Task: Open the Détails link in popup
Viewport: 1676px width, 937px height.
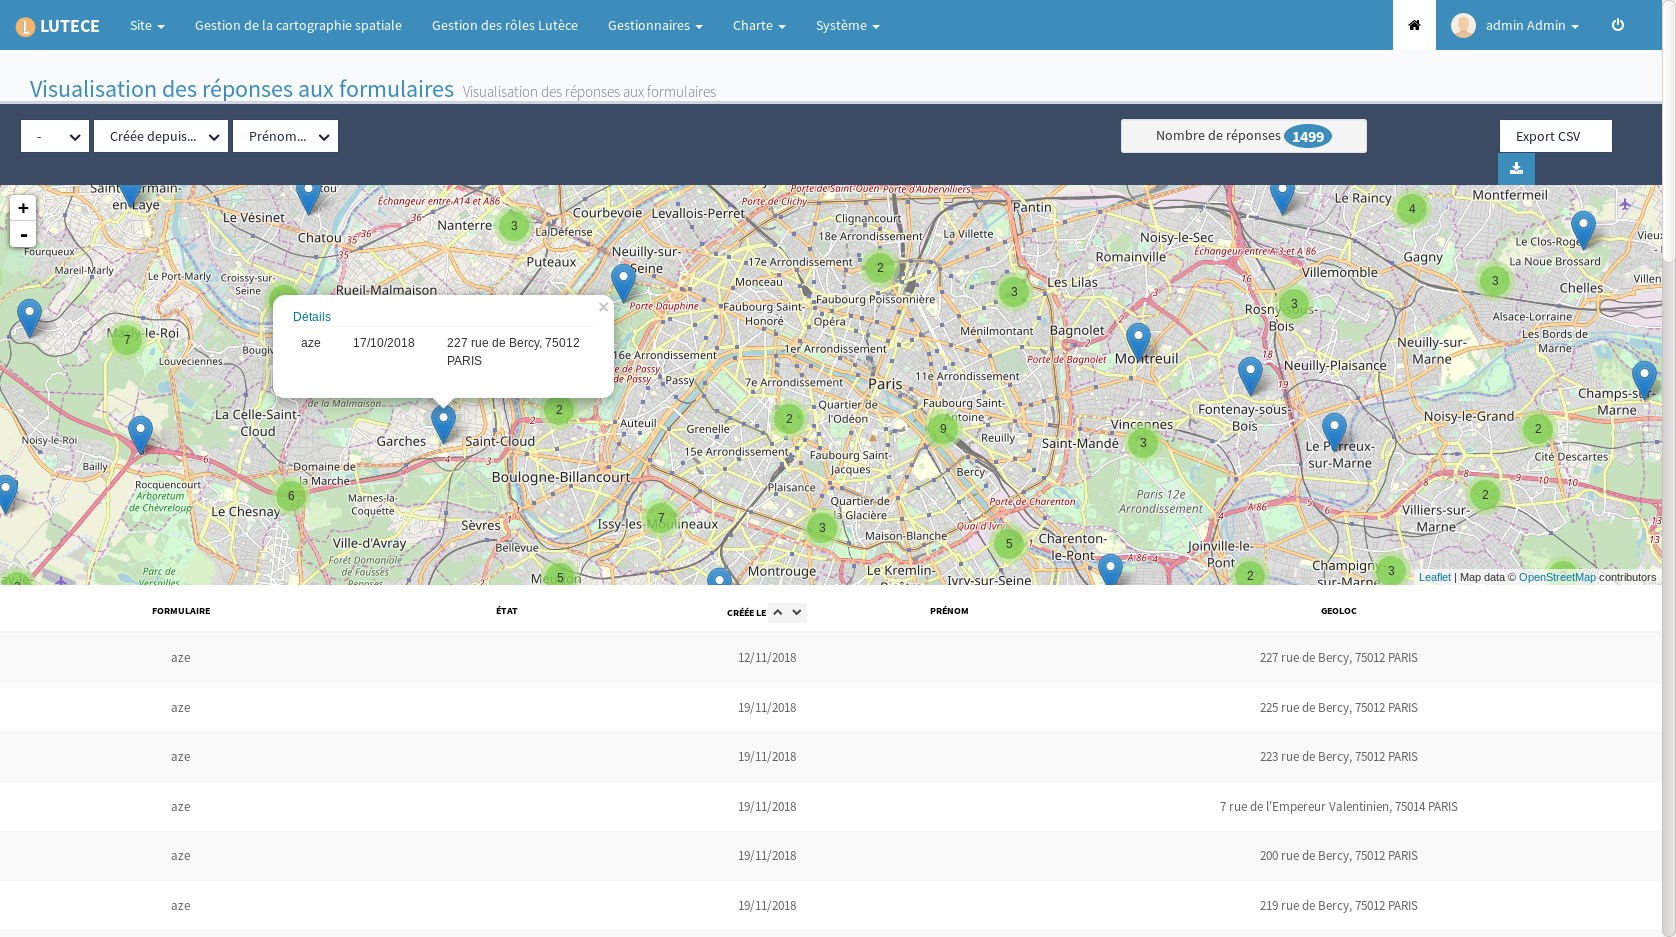Action: tap(312, 317)
